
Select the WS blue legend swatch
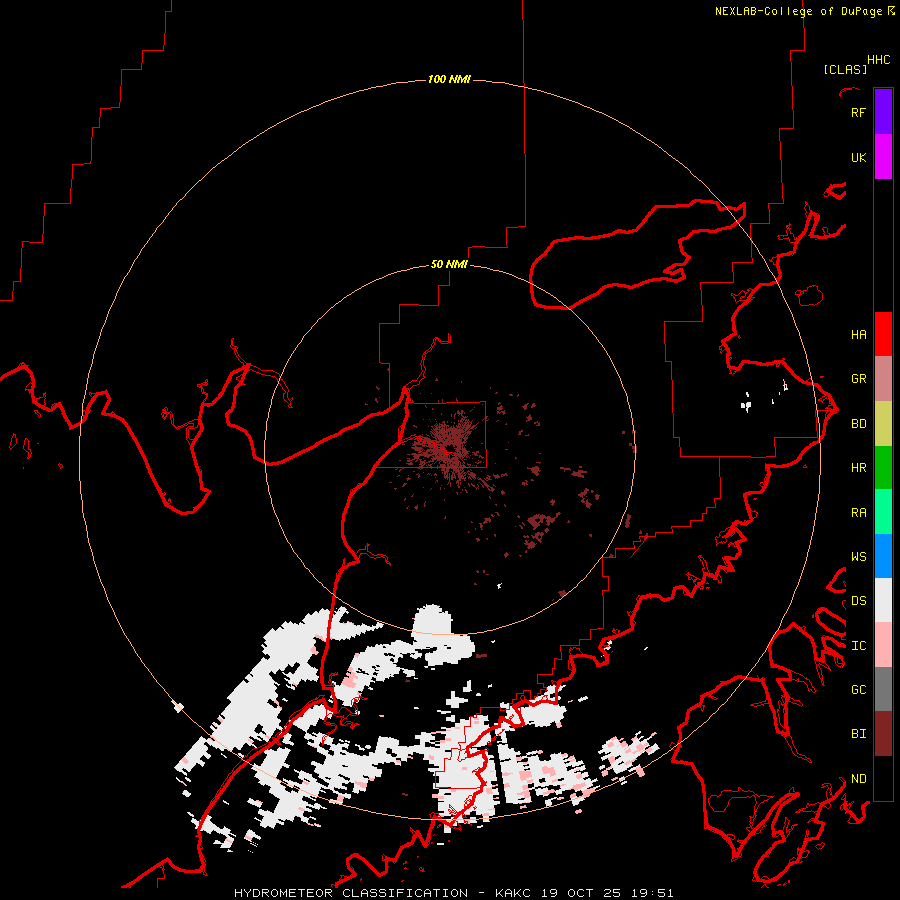pyautogui.click(x=883, y=556)
